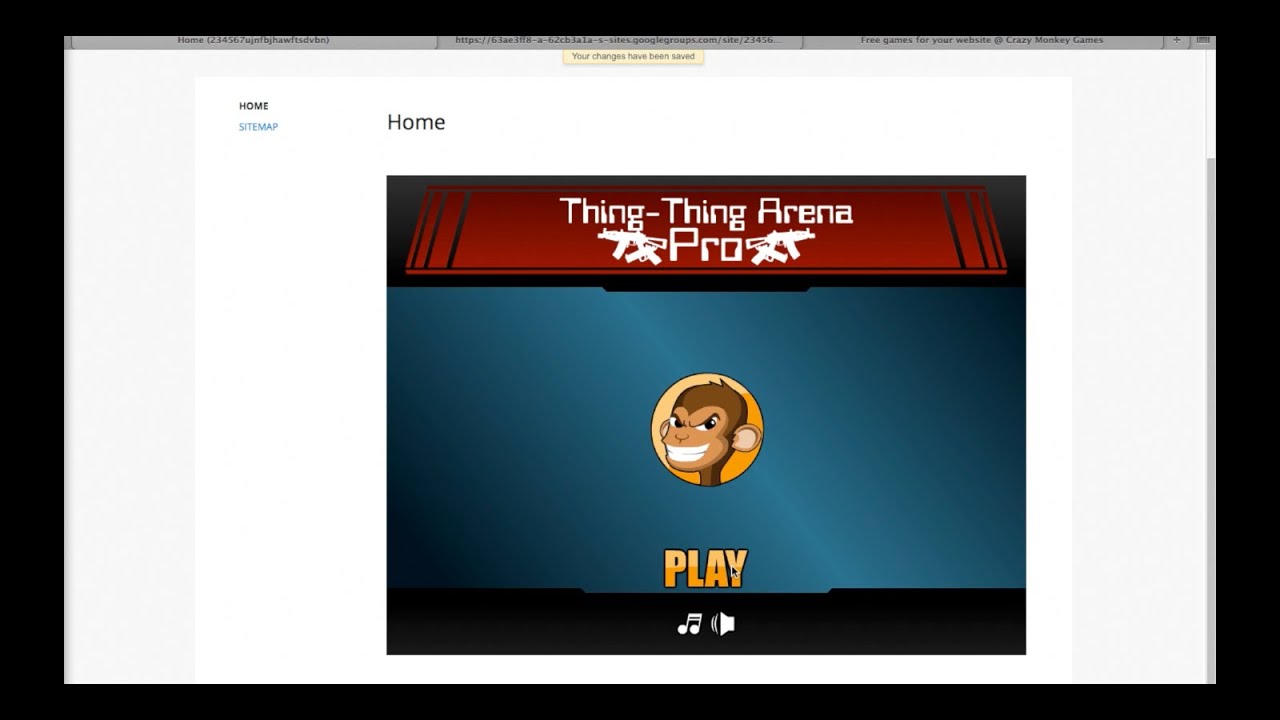Screen dimensions: 1280x720
Task: Open the SITEMAP sidebar link
Action: tap(258, 127)
